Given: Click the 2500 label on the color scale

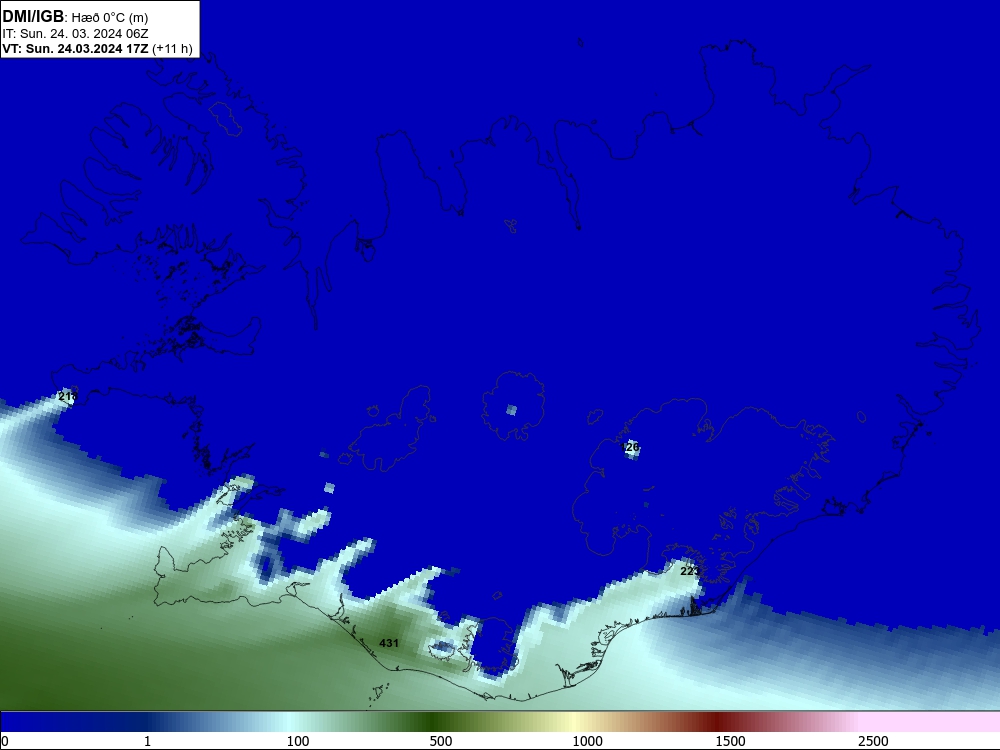Looking at the screenshot, I should 873,741.
